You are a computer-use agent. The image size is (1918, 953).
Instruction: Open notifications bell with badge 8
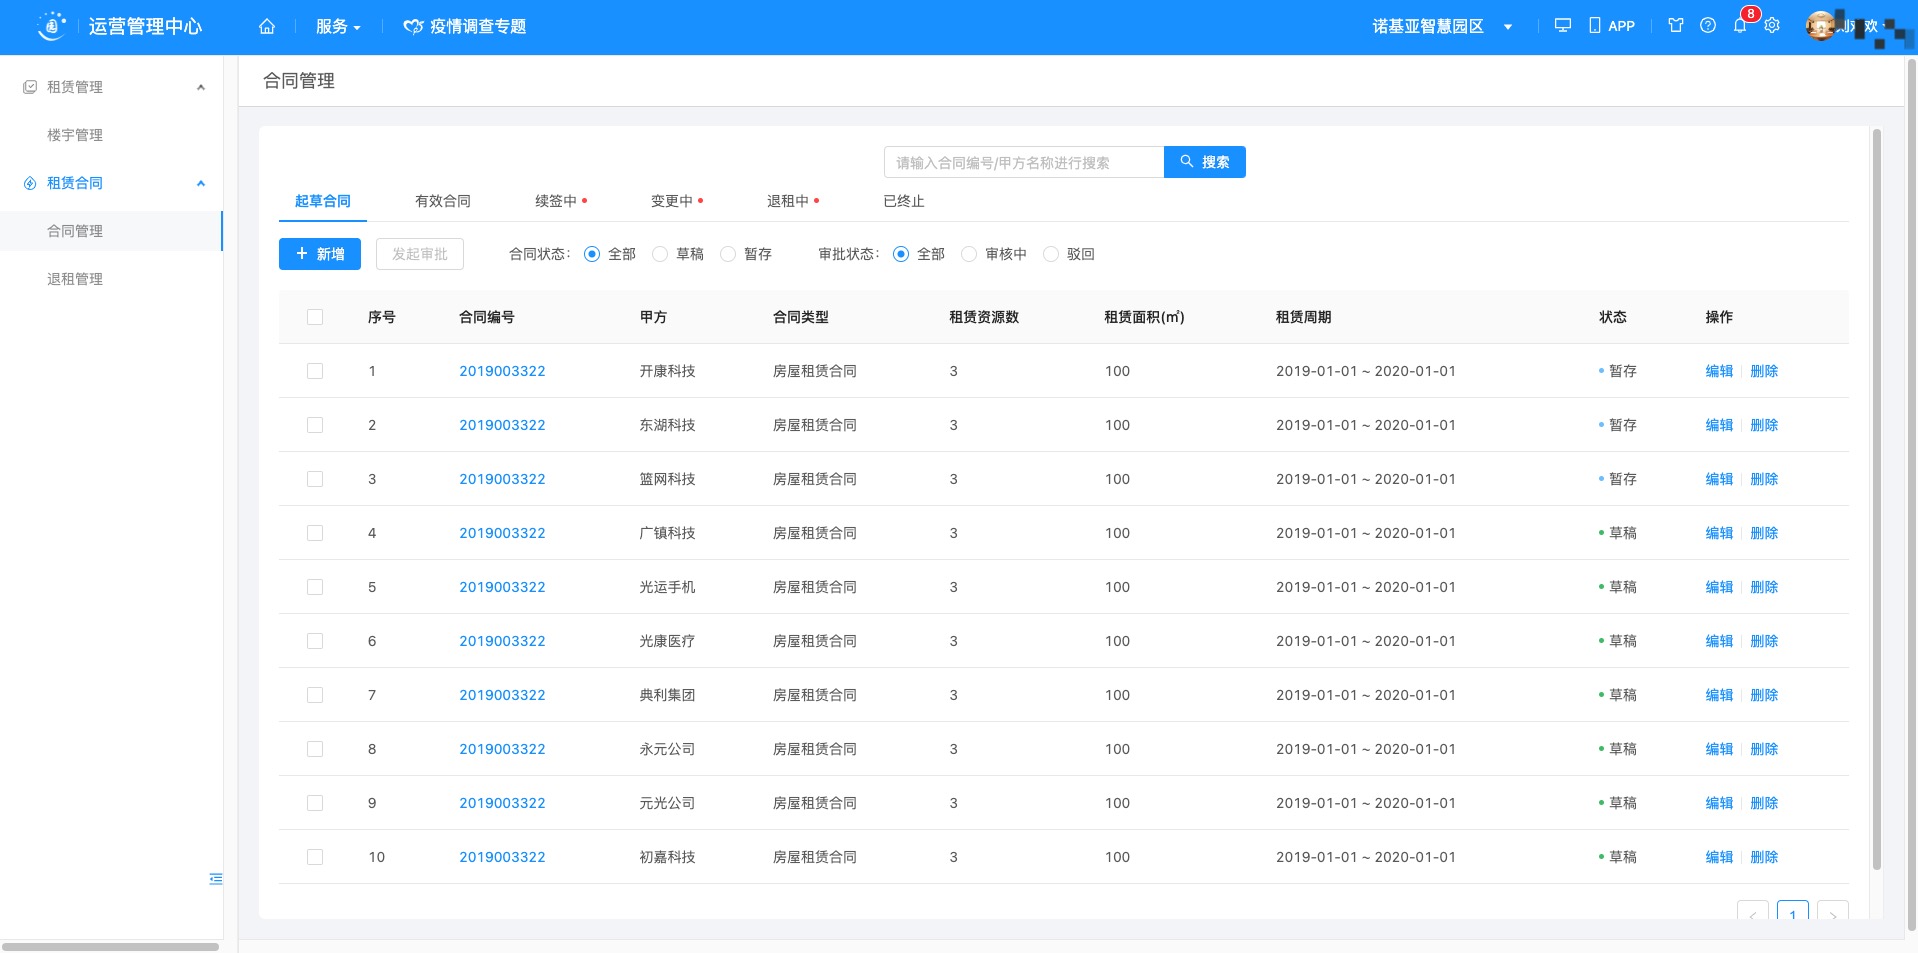click(x=1741, y=25)
